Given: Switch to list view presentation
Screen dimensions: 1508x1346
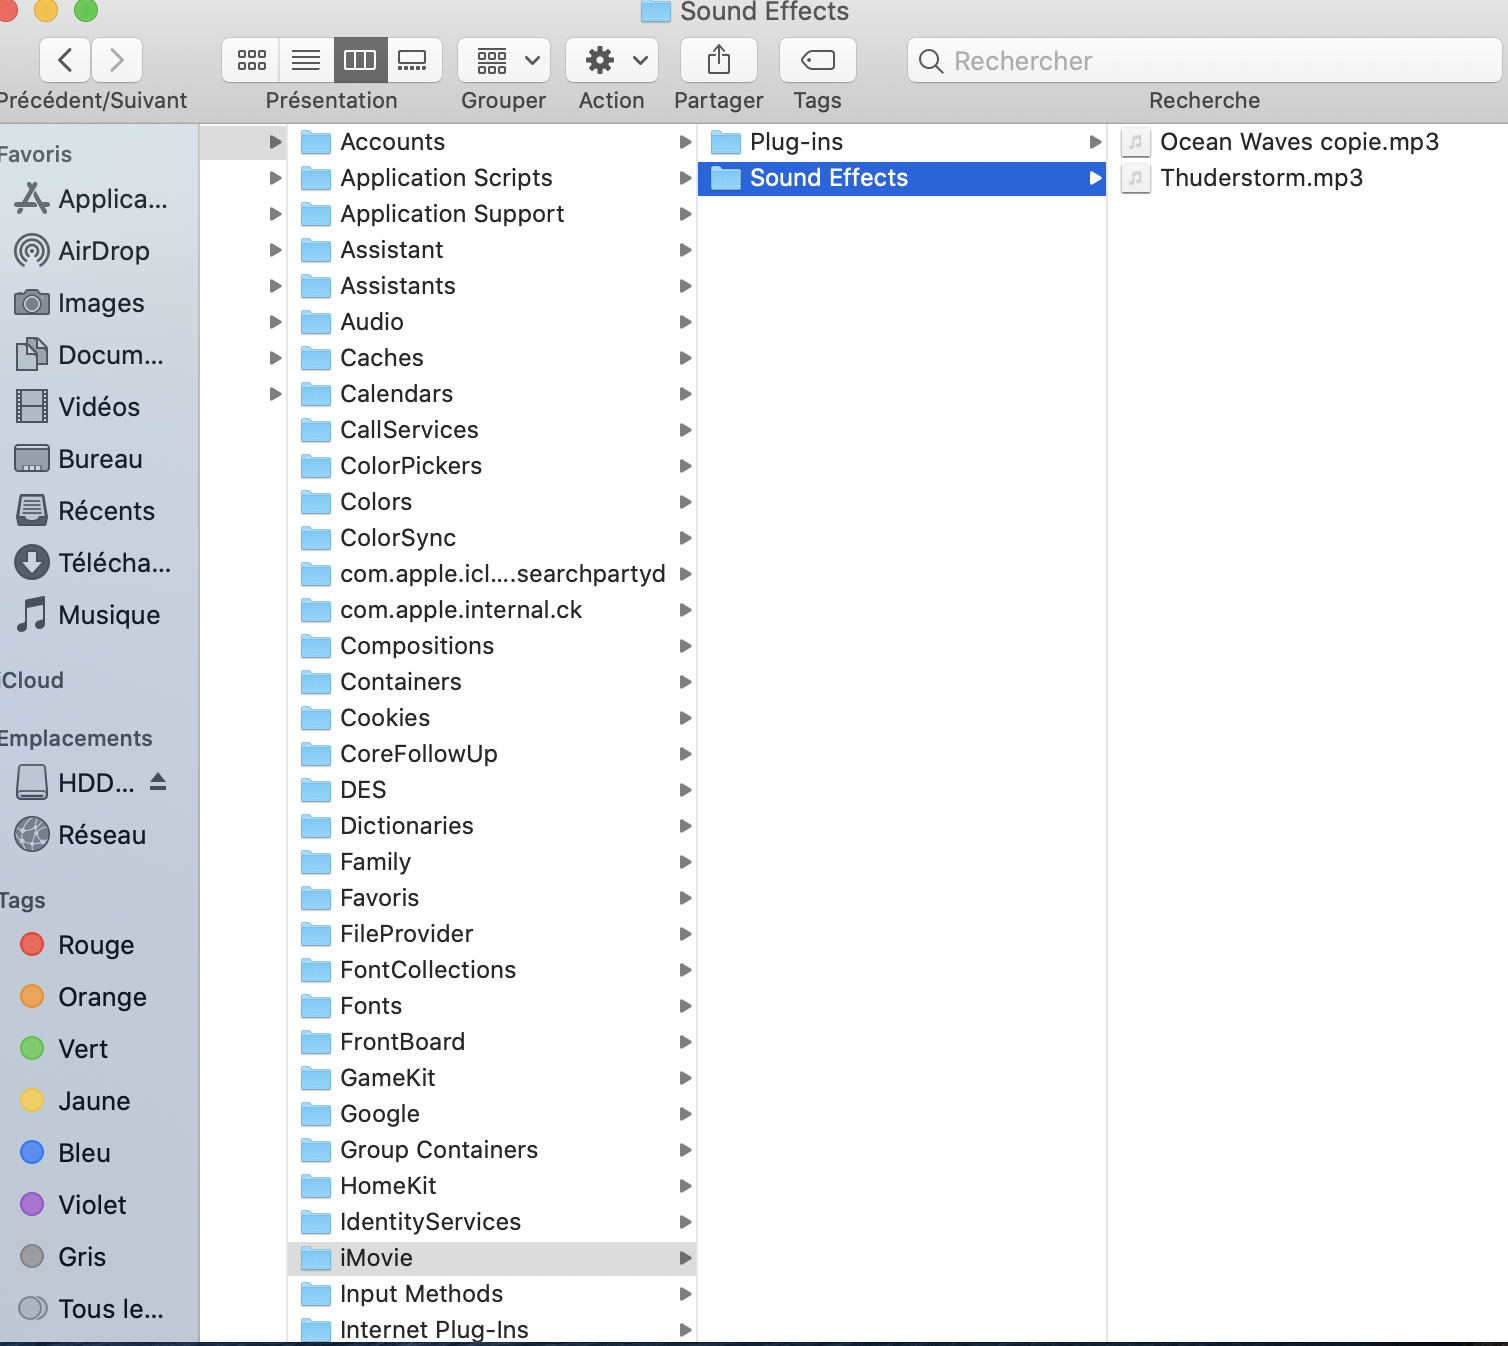Looking at the screenshot, I should (x=306, y=61).
